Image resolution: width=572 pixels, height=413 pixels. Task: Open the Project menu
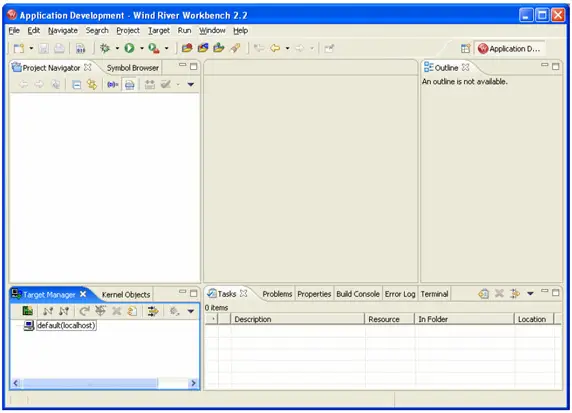128,31
